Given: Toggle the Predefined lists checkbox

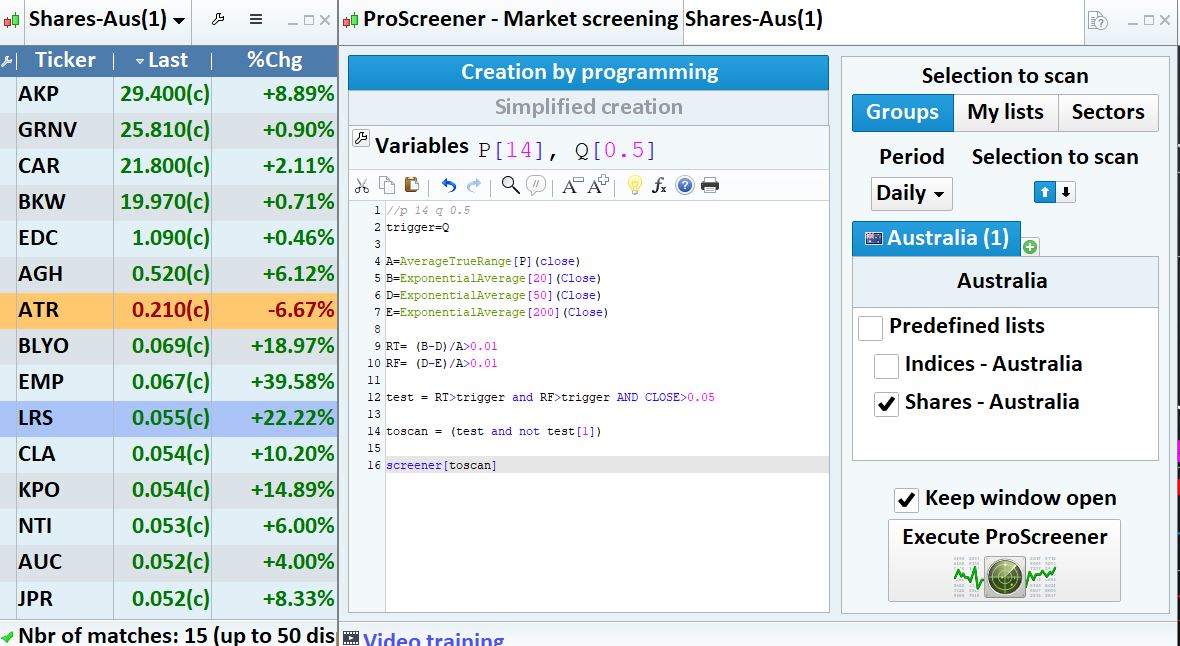Looking at the screenshot, I should tap(870, 328).
